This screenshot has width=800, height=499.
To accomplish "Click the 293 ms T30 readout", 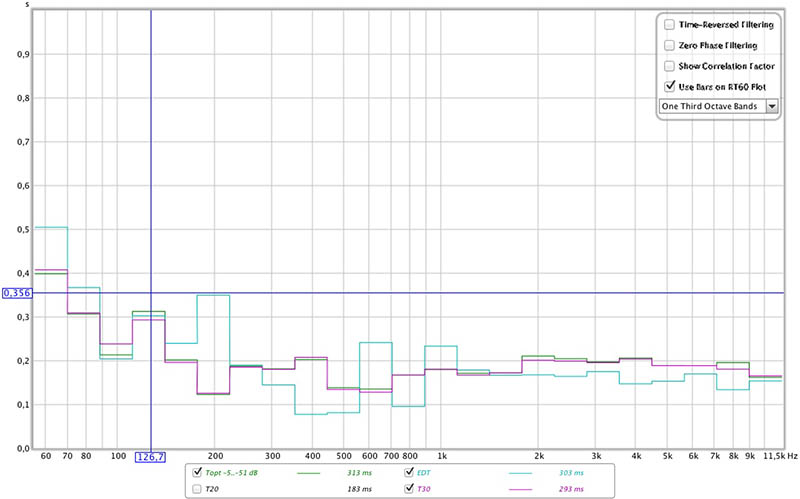I will point(570,488).
